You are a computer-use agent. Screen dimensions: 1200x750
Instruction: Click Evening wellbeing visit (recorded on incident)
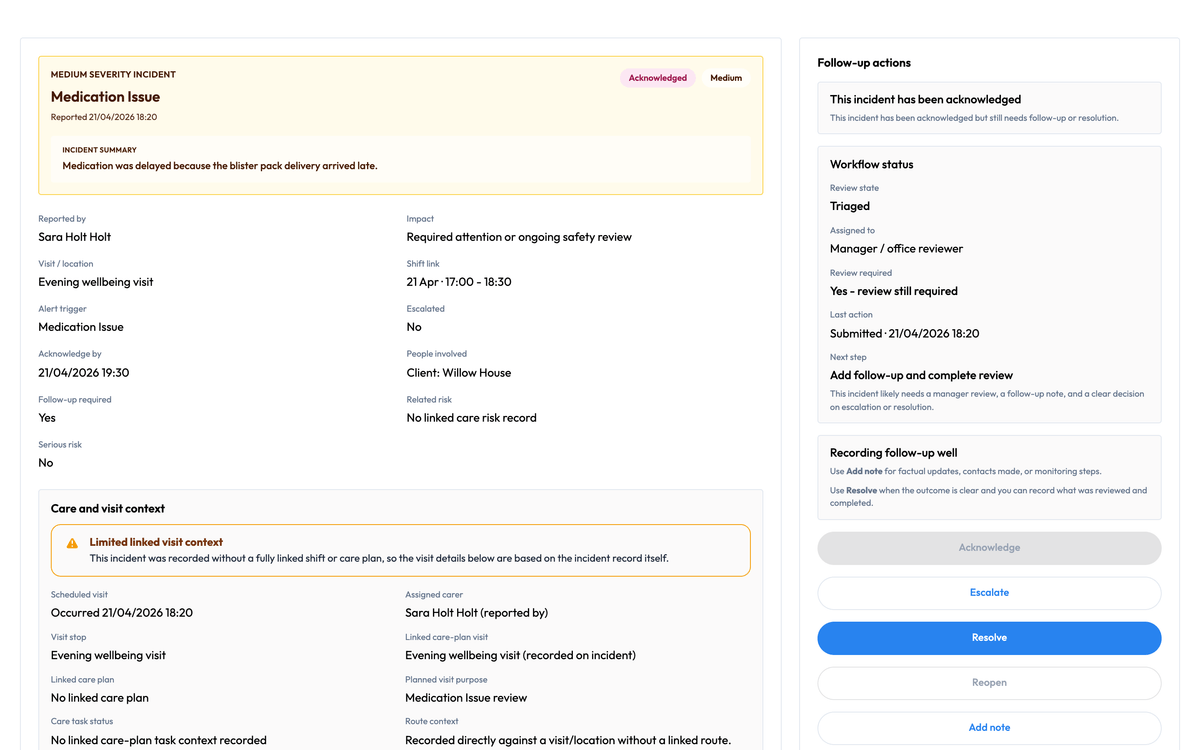coord(520,656)
